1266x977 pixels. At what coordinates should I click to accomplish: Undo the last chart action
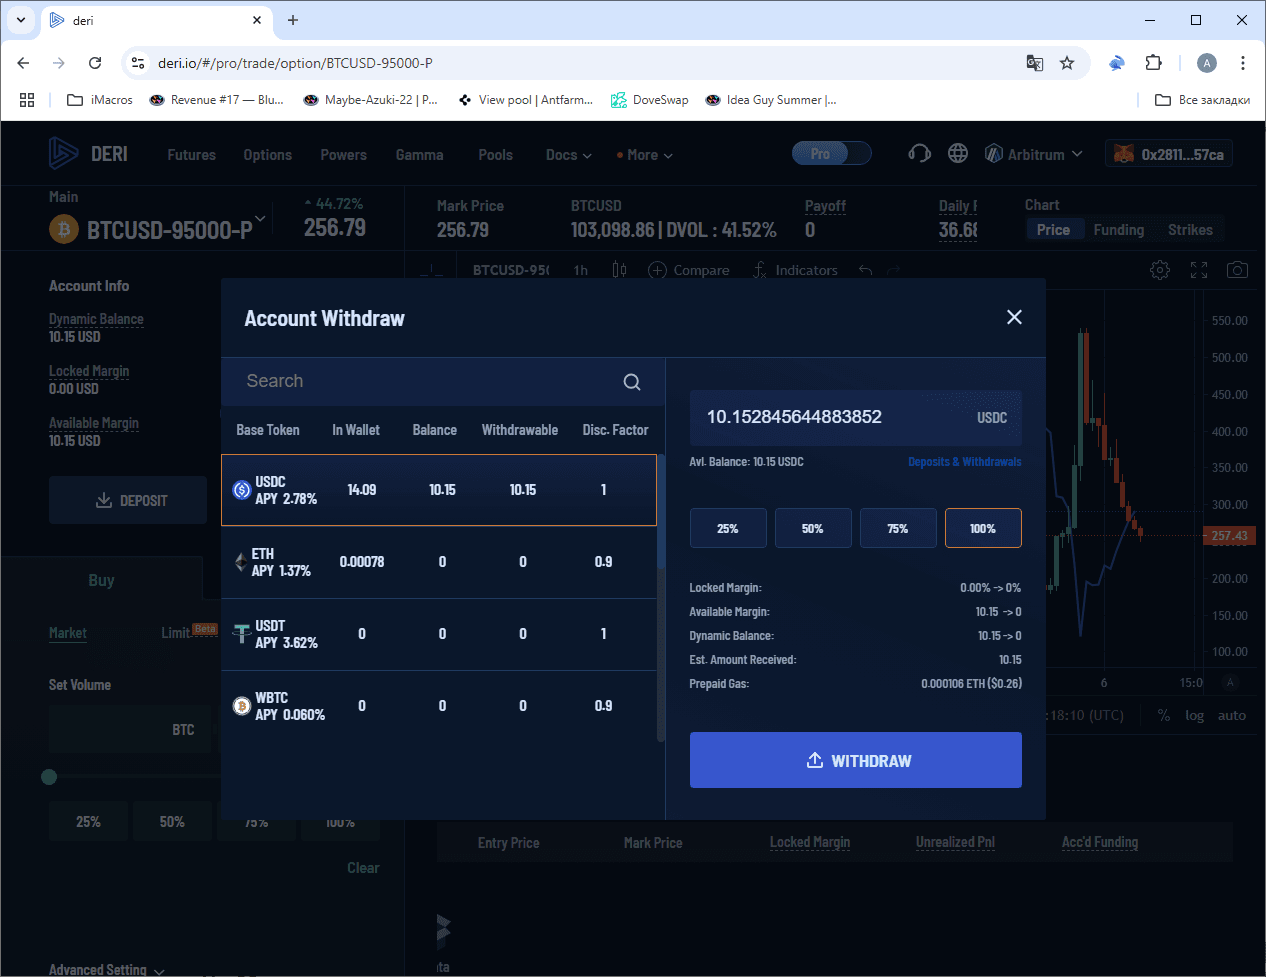[865, 270]
